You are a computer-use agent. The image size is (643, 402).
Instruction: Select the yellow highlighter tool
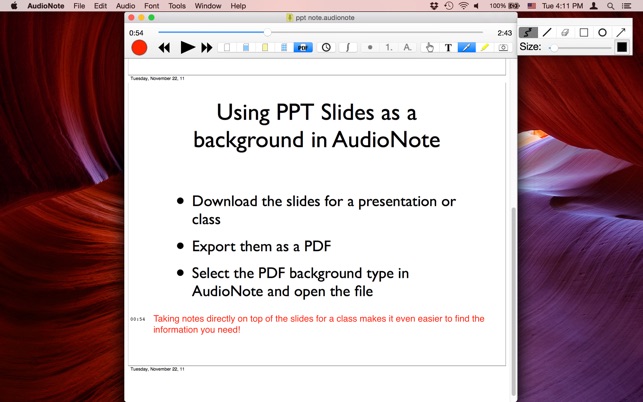[x=485, y=47]
